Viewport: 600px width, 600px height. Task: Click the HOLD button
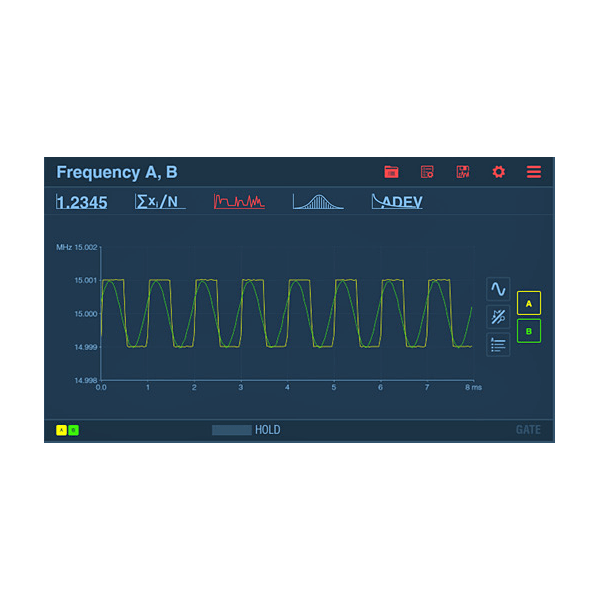coord(247,430)
